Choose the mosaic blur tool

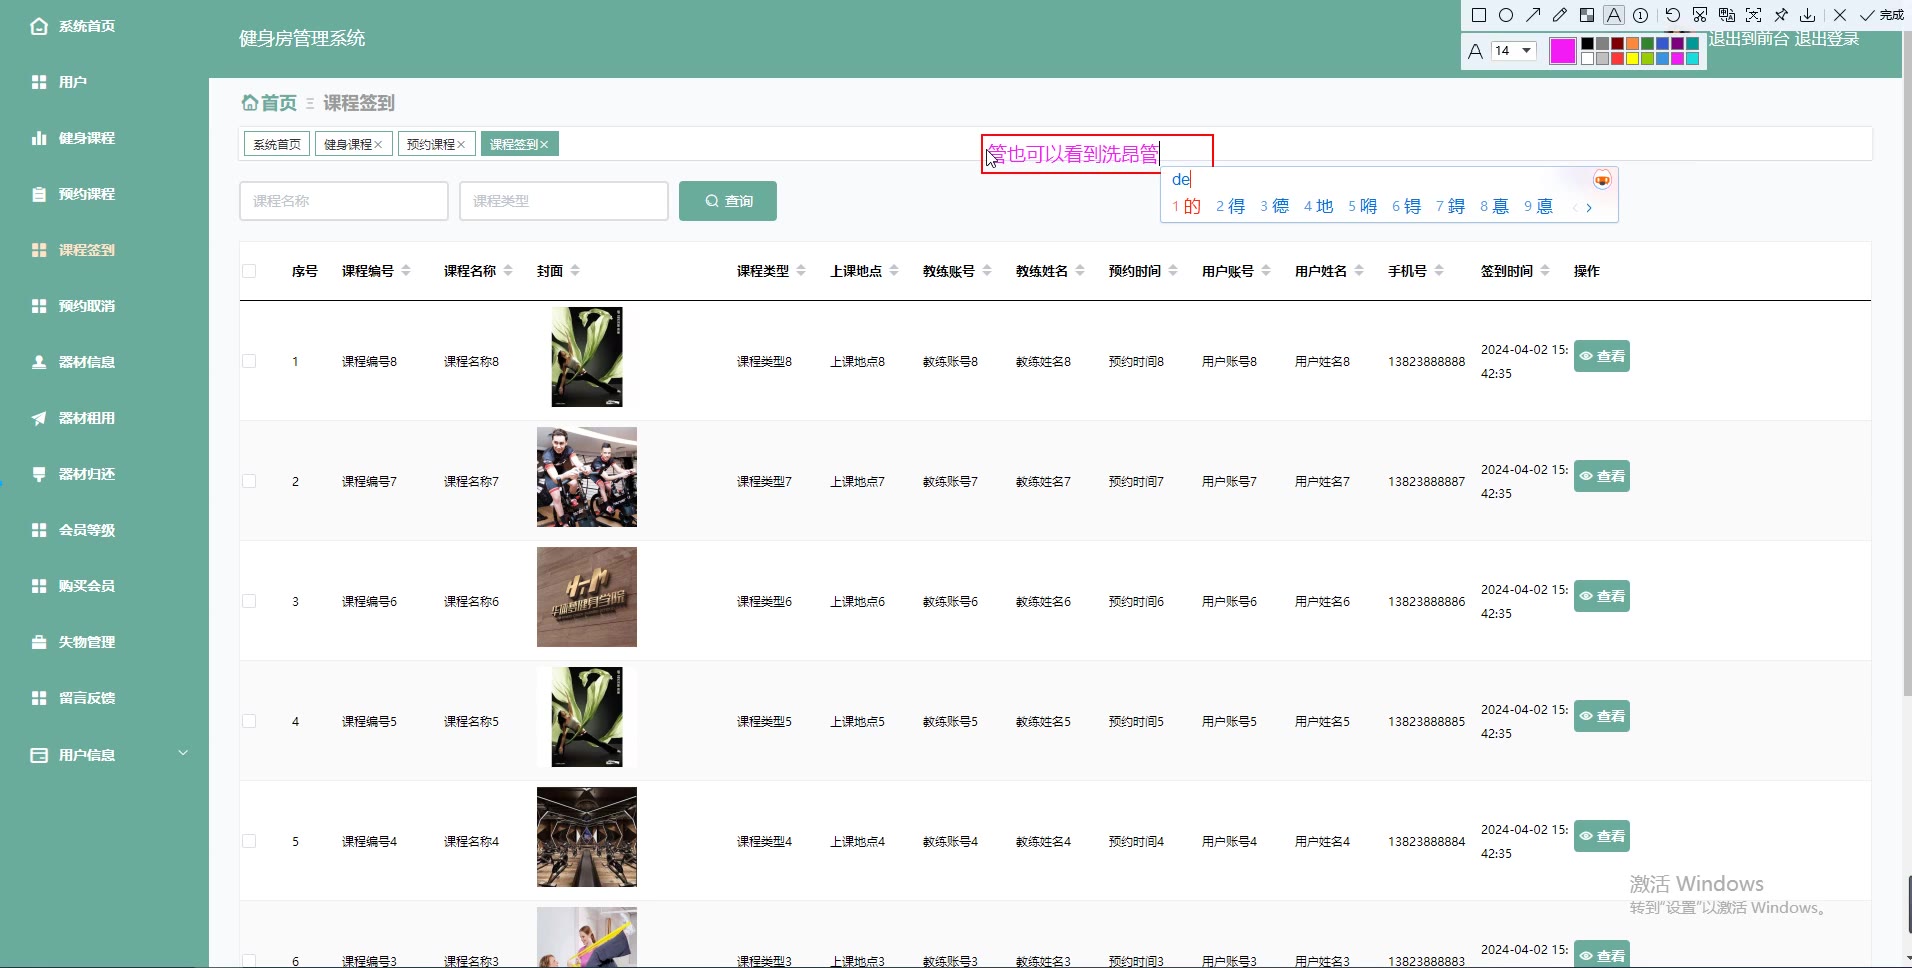1587,15
